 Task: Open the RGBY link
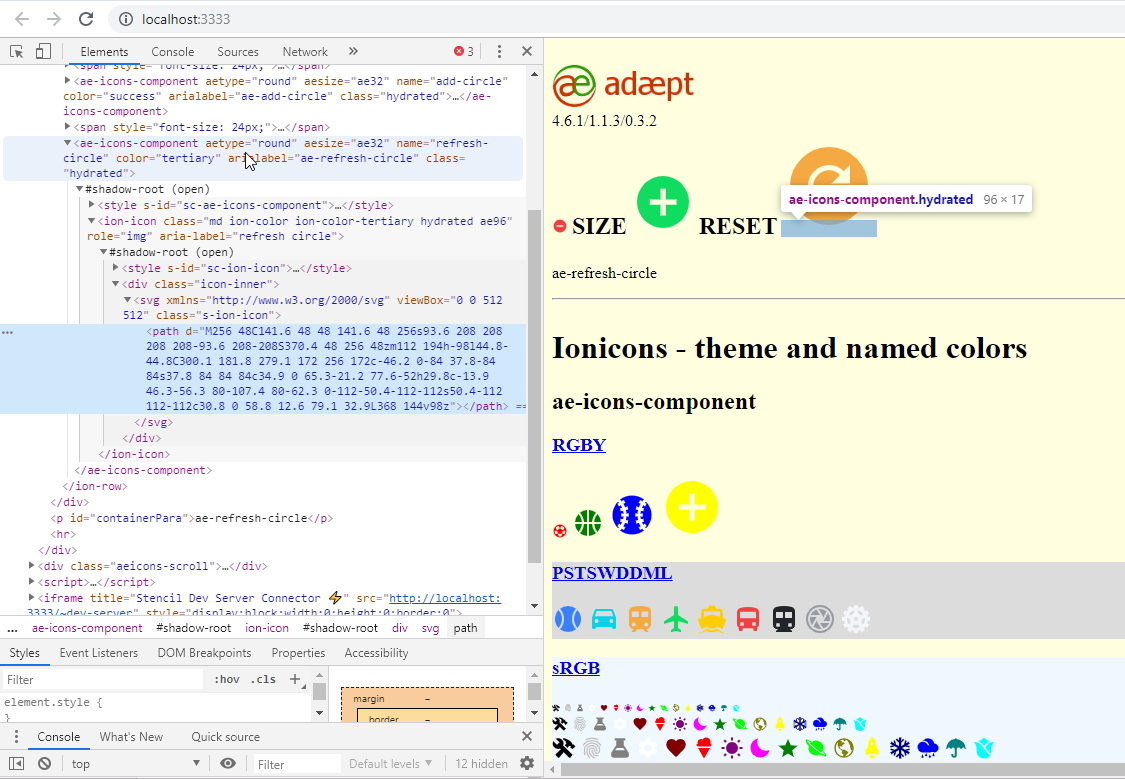point(578,445)
